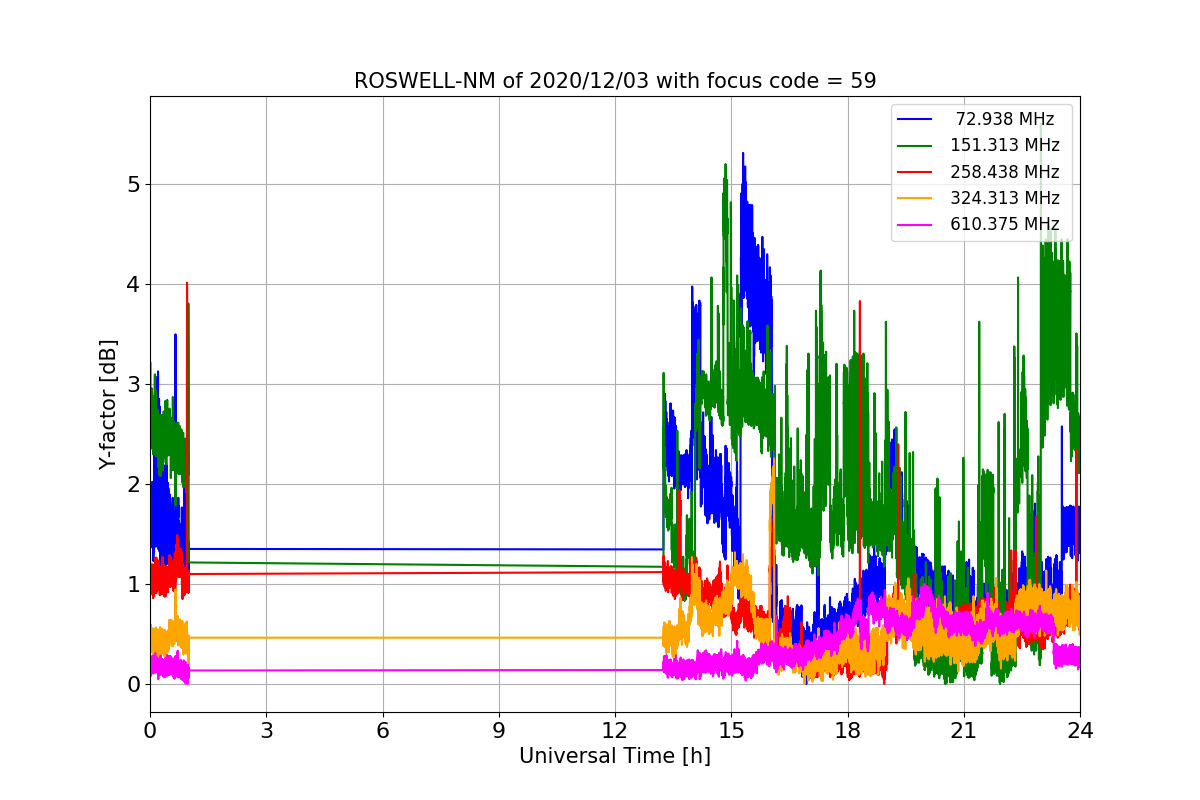This screenshot has height=800, width=1200.
Task: Click y-axis tick label 0
Action: (x=133, y=684)
